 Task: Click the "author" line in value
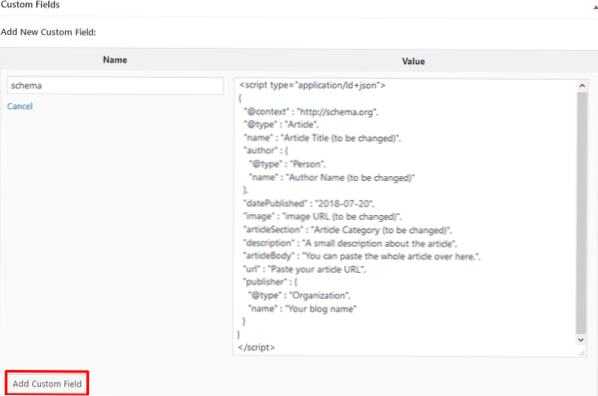(266, 150)
